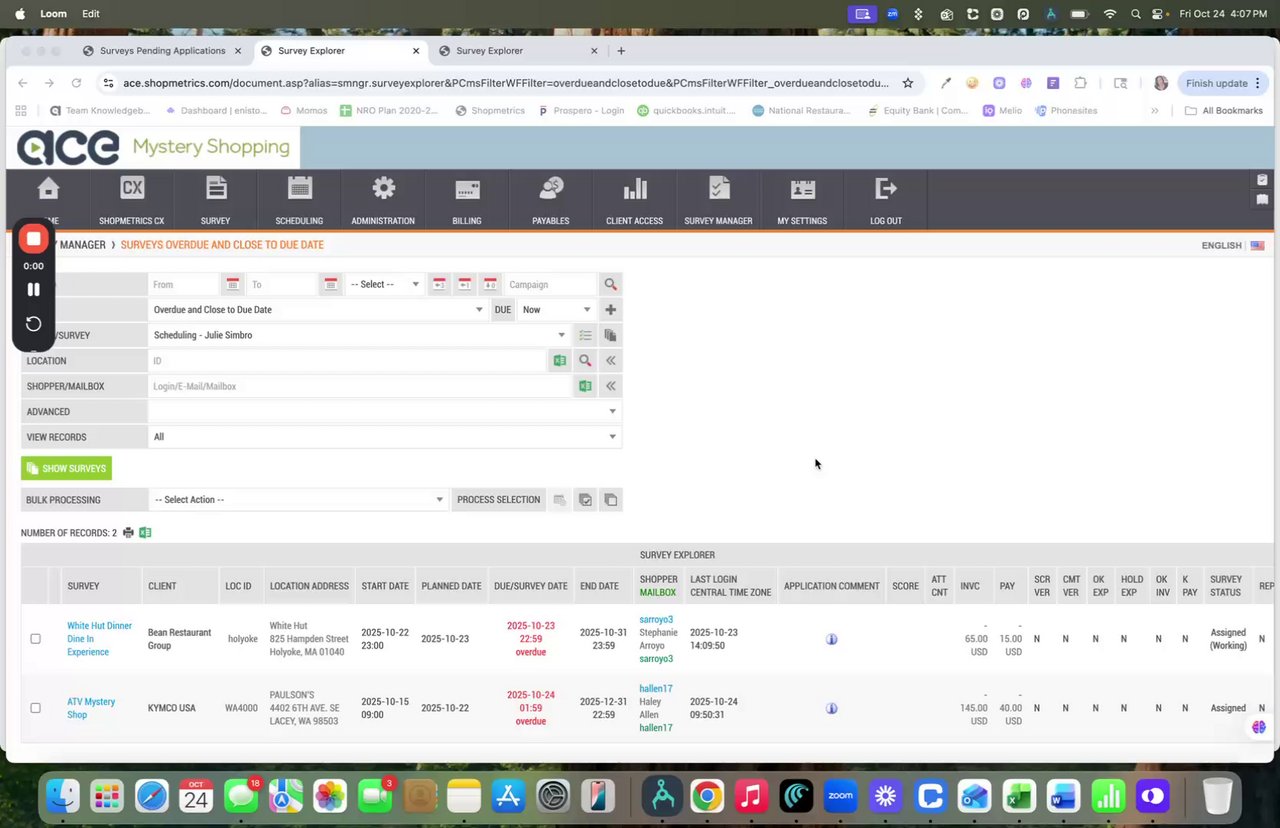
Task: Click the checklist icon beside Scheduling filter
Action: coord(585,335)
